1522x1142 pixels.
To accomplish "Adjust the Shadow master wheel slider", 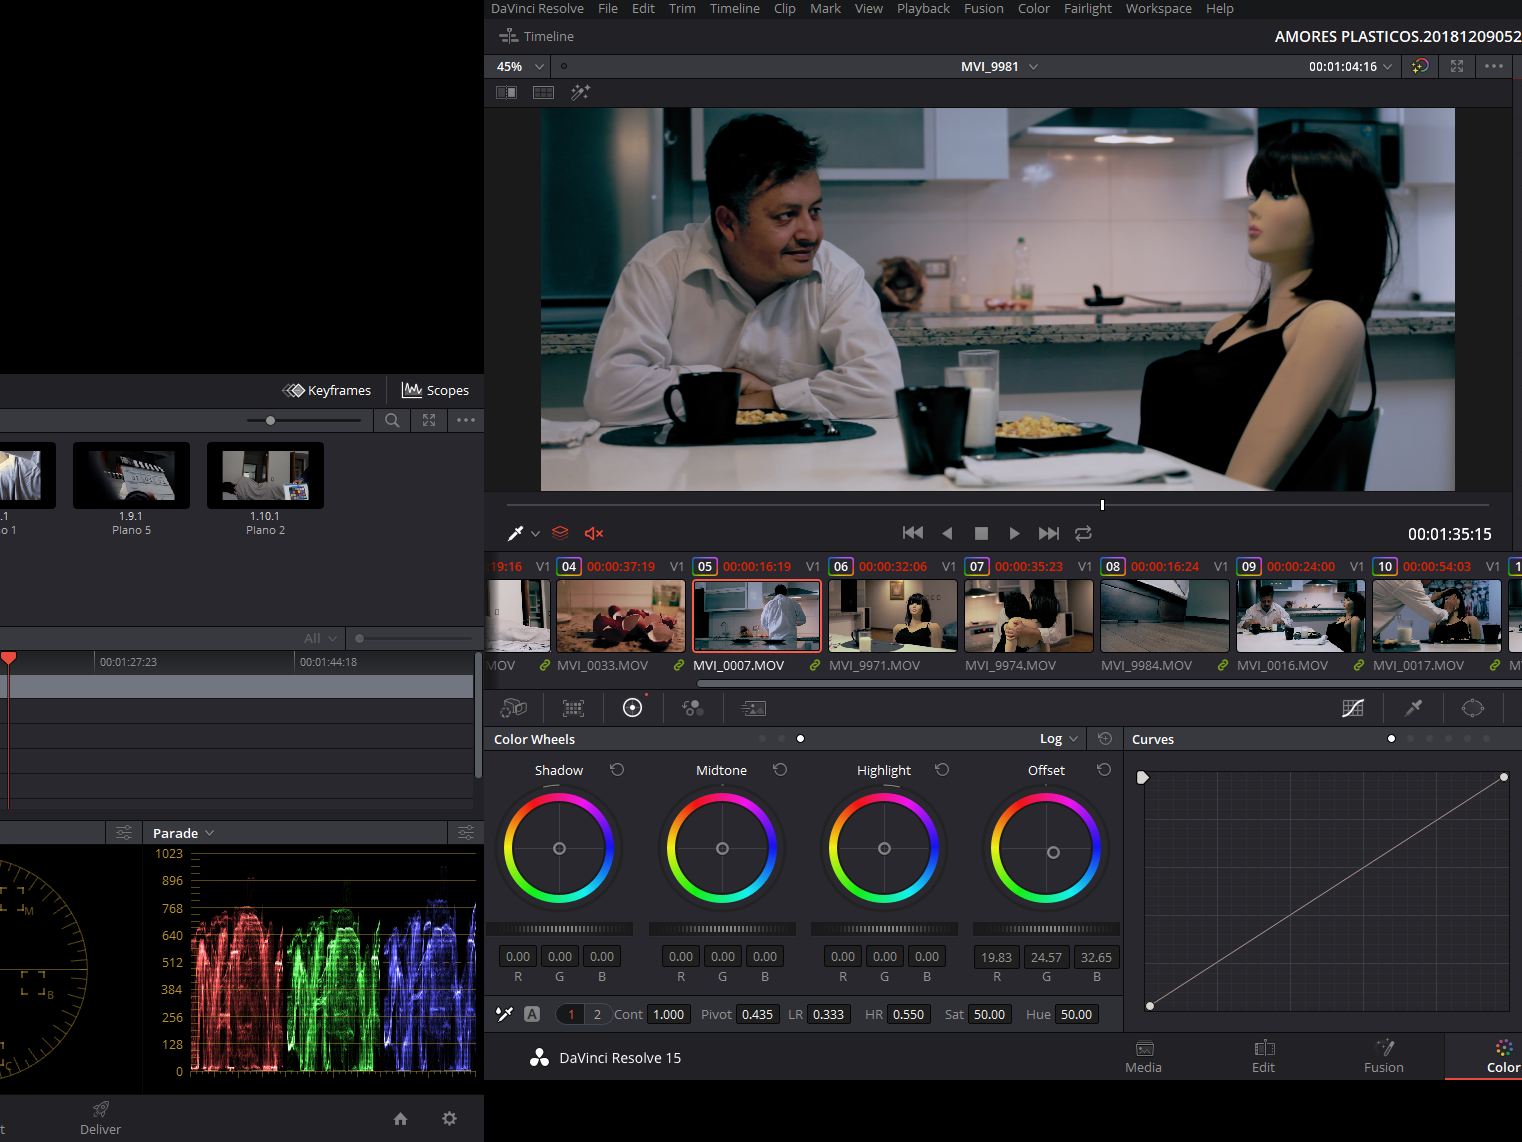I will (560, 929).
